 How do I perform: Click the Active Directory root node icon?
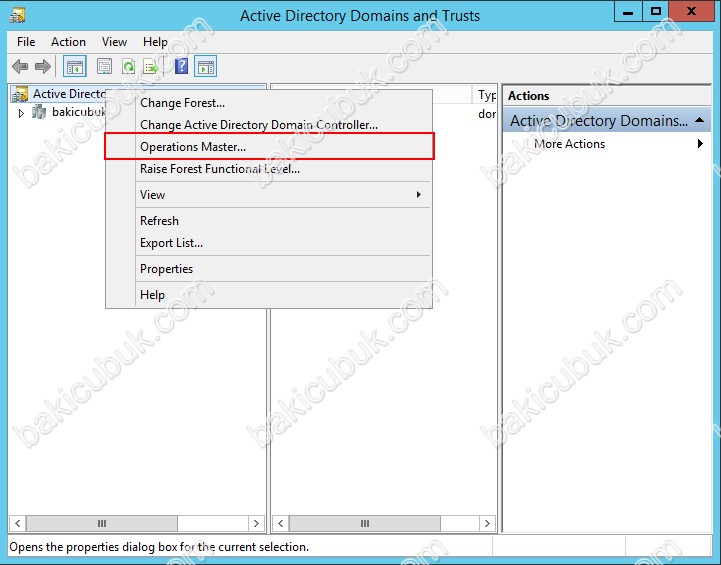click(x=19, y=94)
